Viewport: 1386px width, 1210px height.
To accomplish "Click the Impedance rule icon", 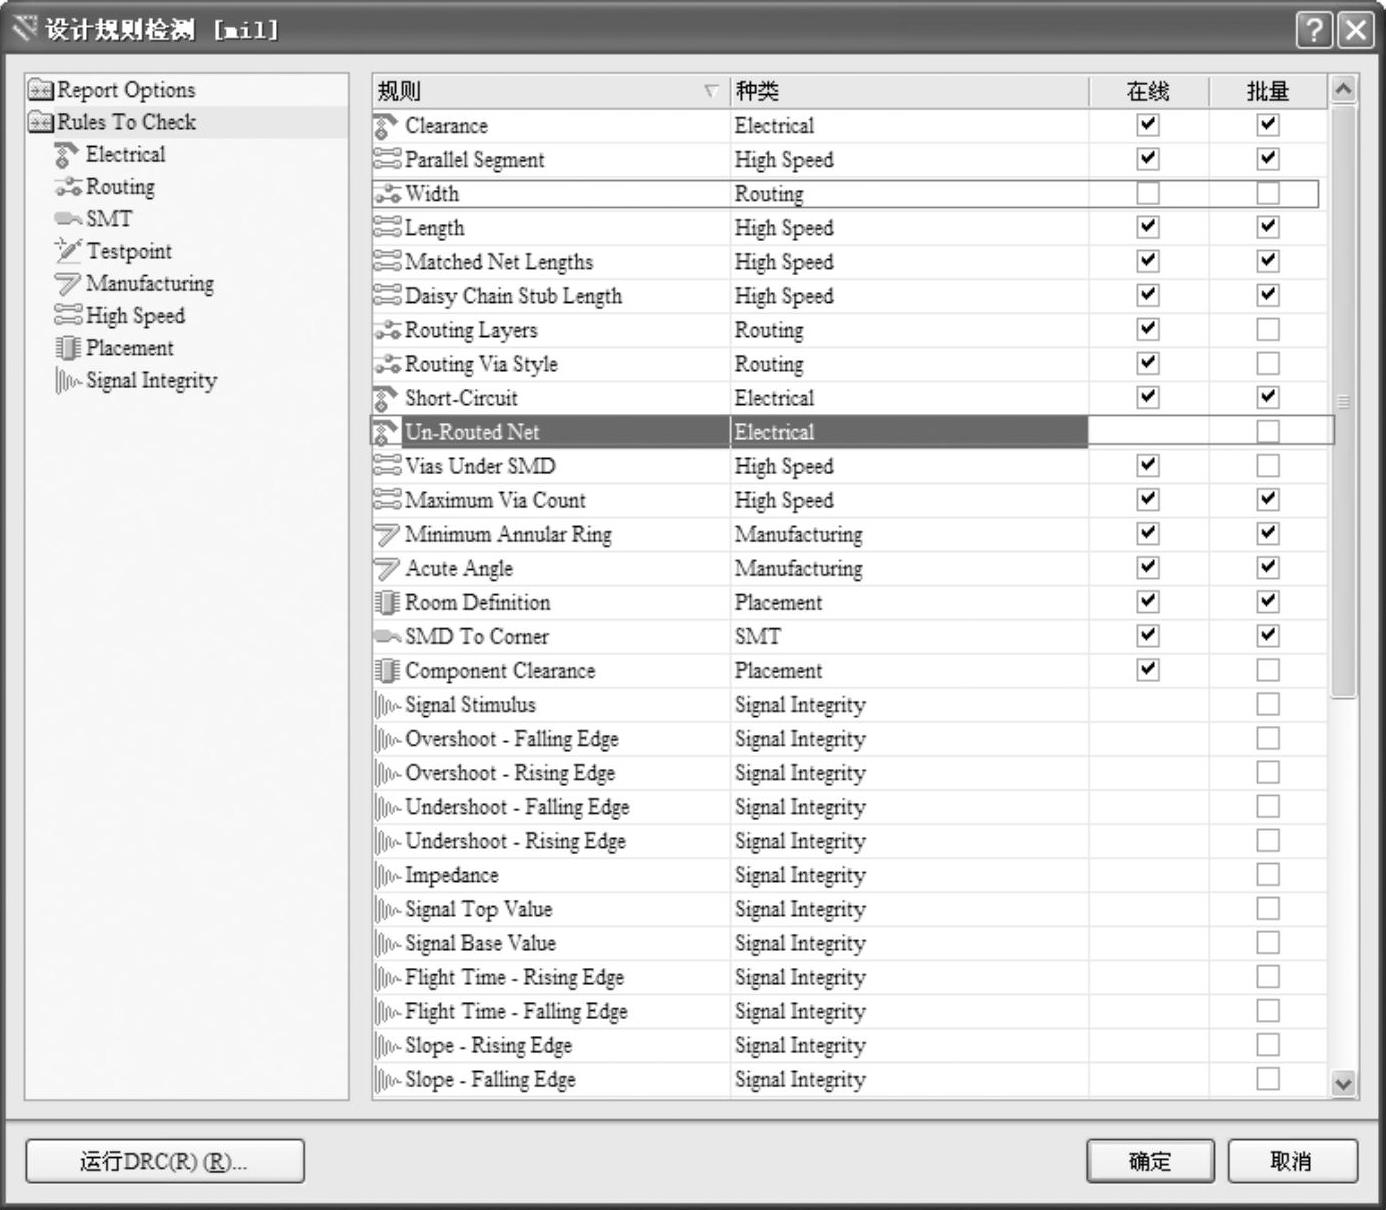I will [x=387, y=876].
